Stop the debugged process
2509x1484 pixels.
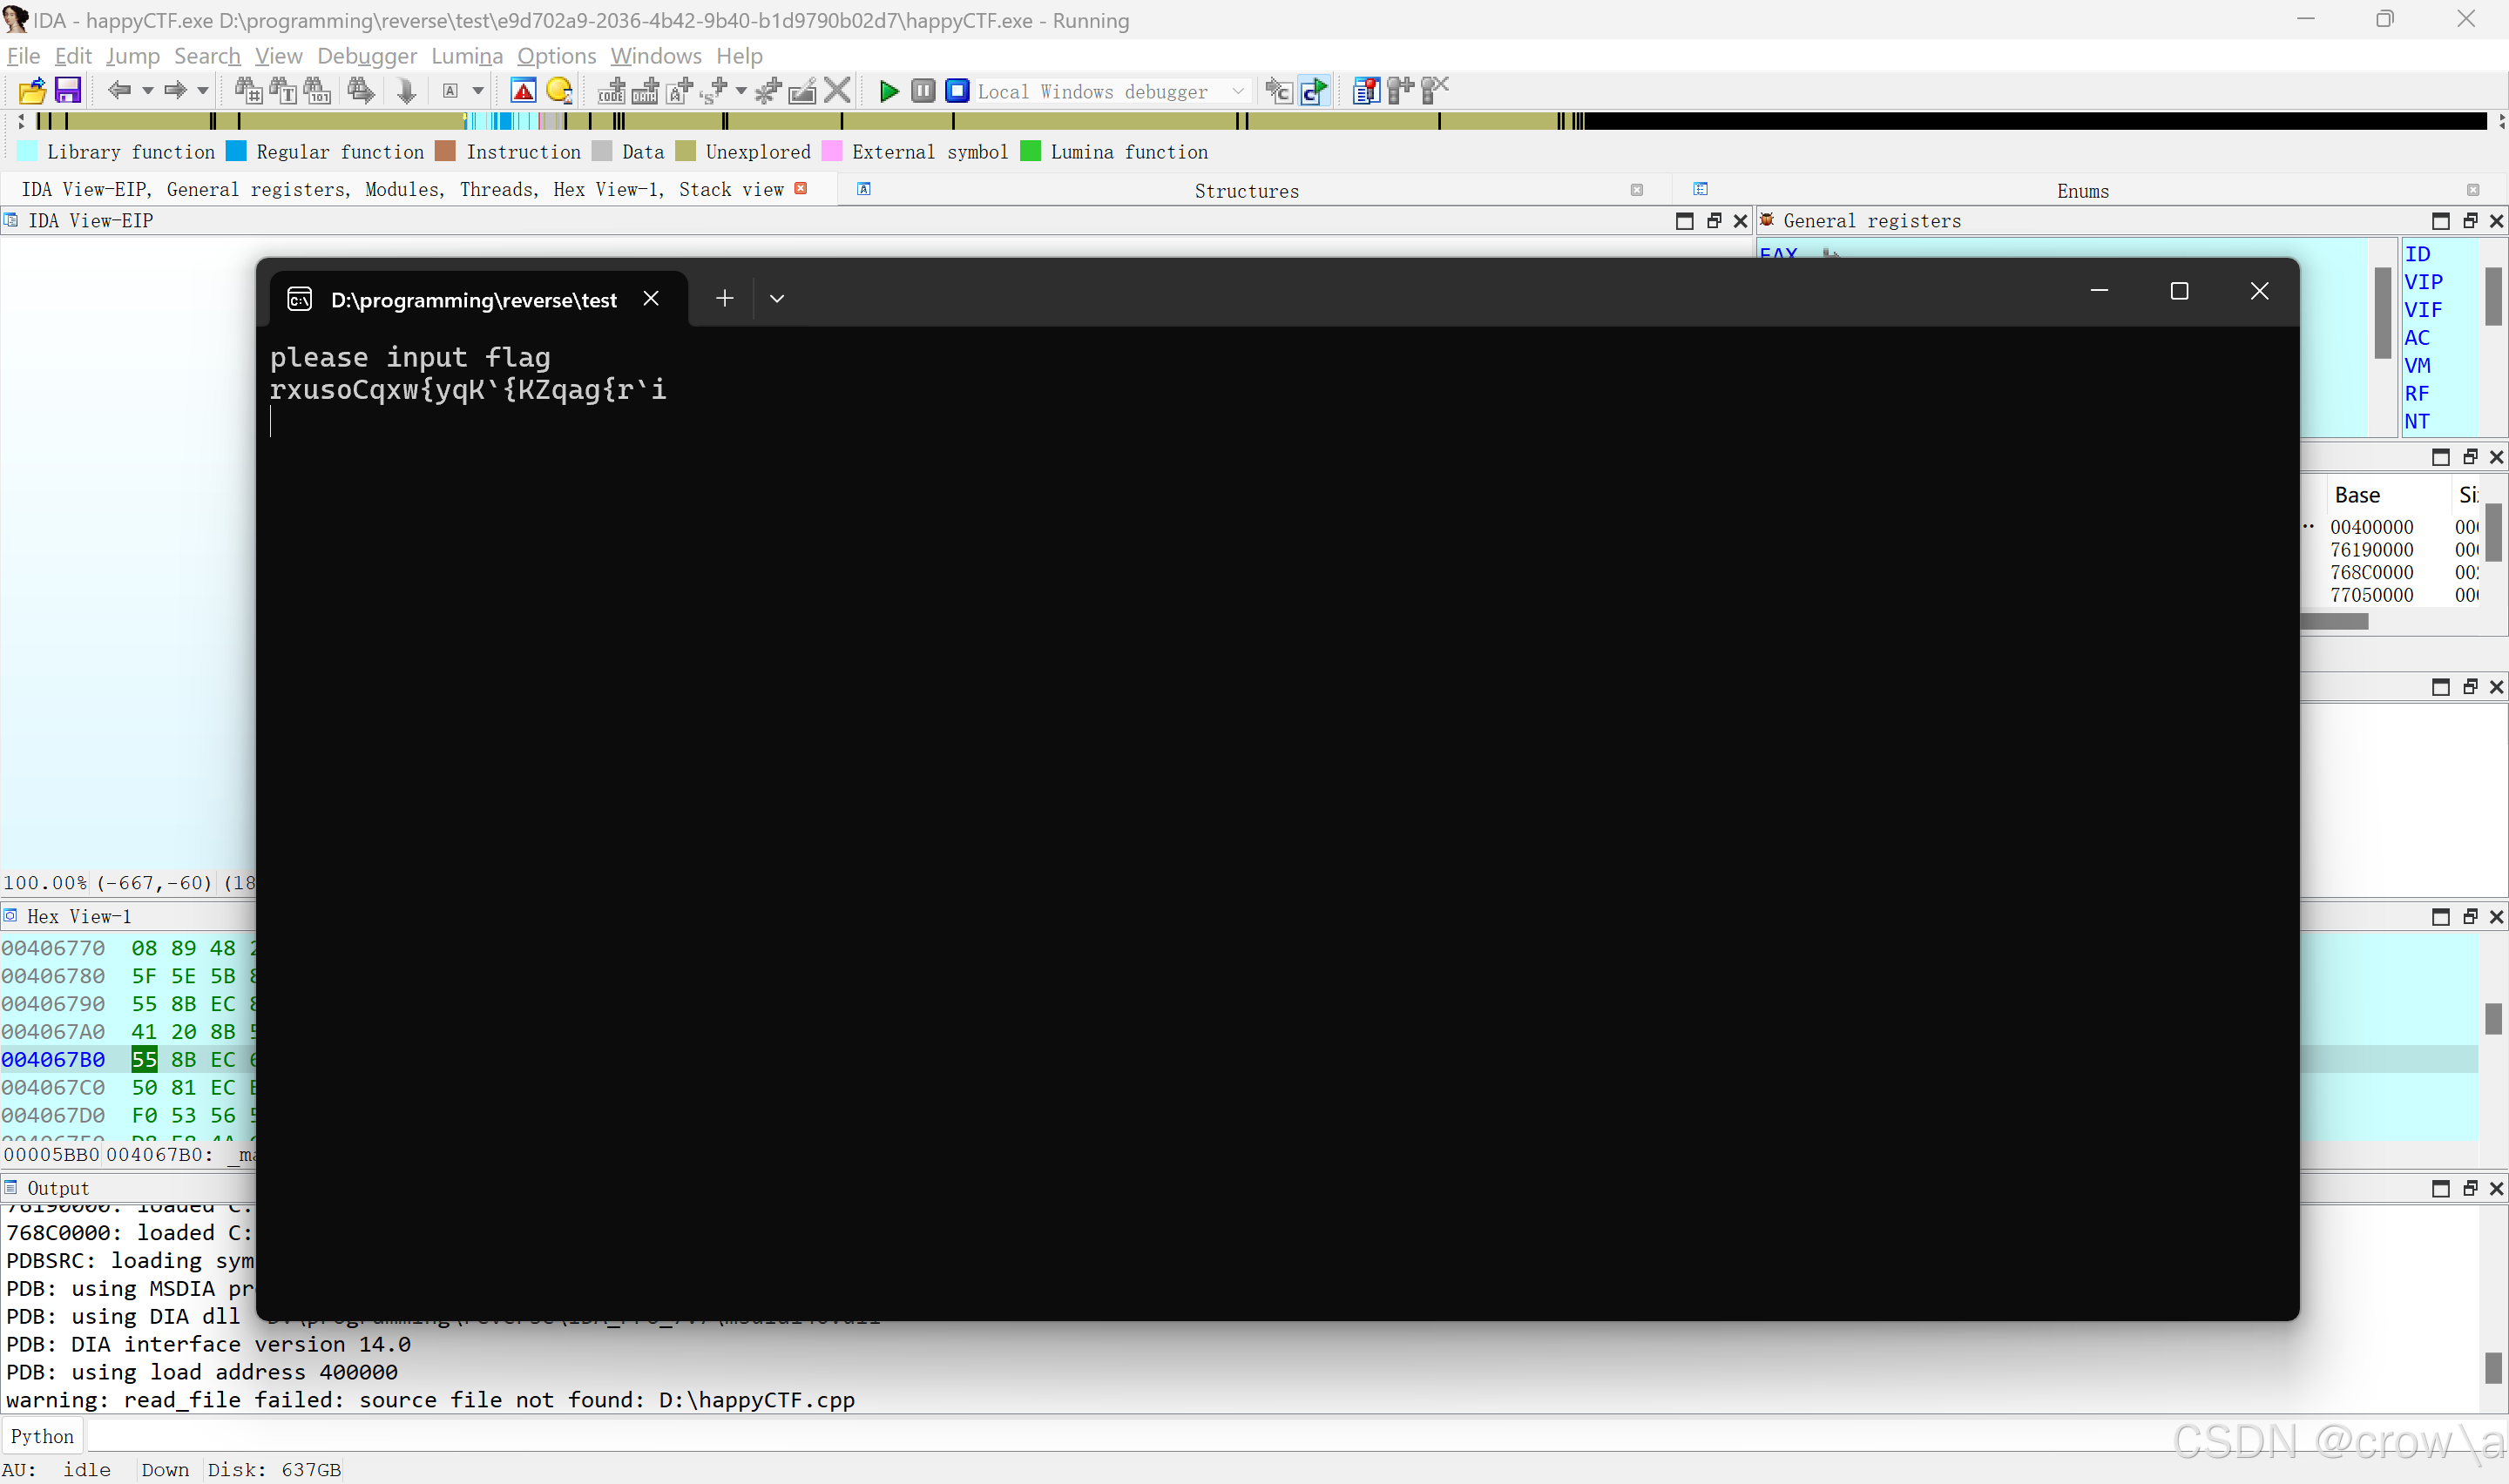point(957,91)
